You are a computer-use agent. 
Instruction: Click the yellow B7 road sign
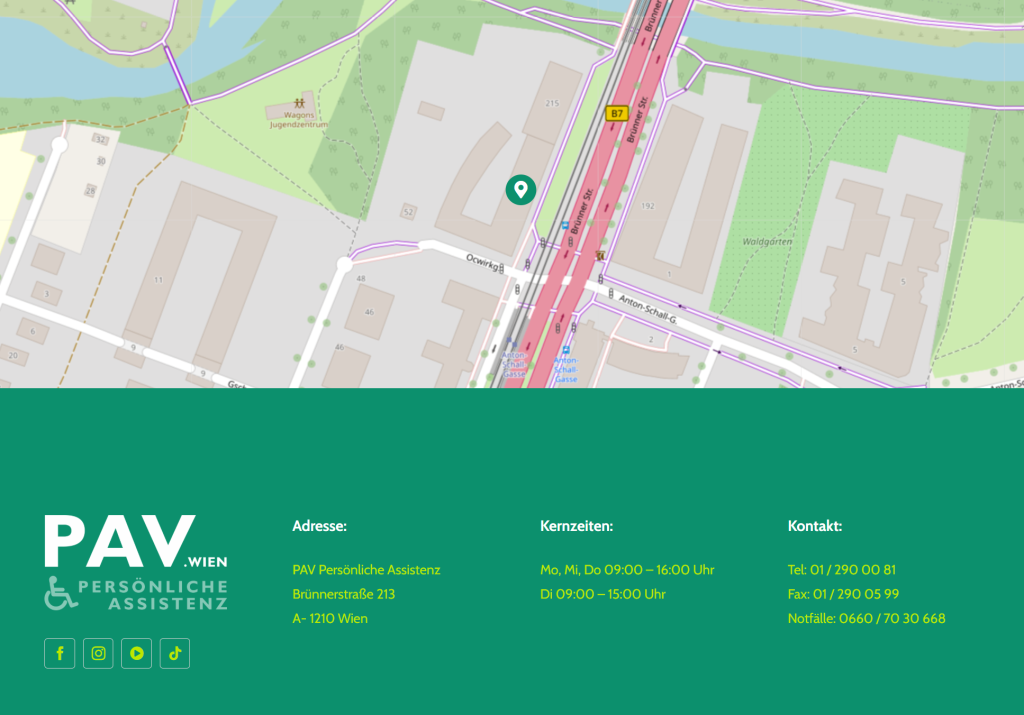pyautogui.click(x=616, y=114)
